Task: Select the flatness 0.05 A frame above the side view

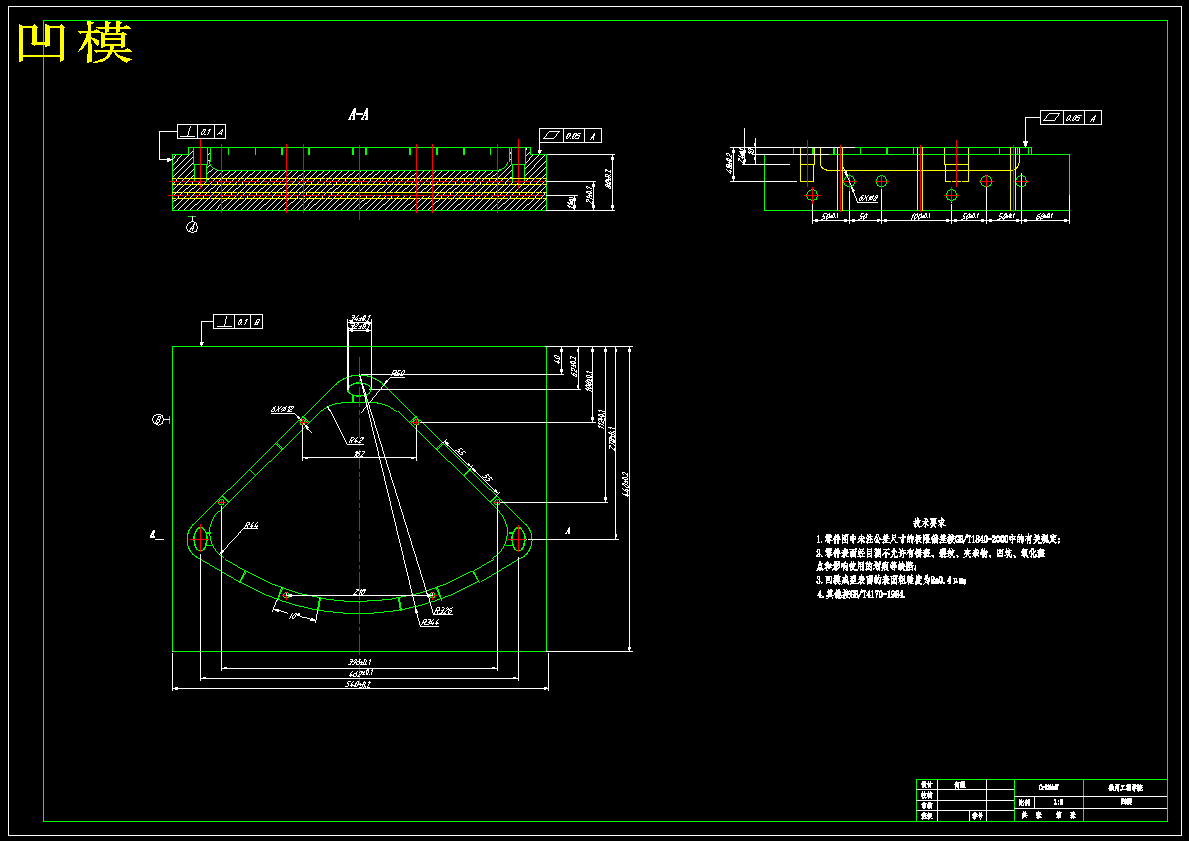Action: point(1071,118)
